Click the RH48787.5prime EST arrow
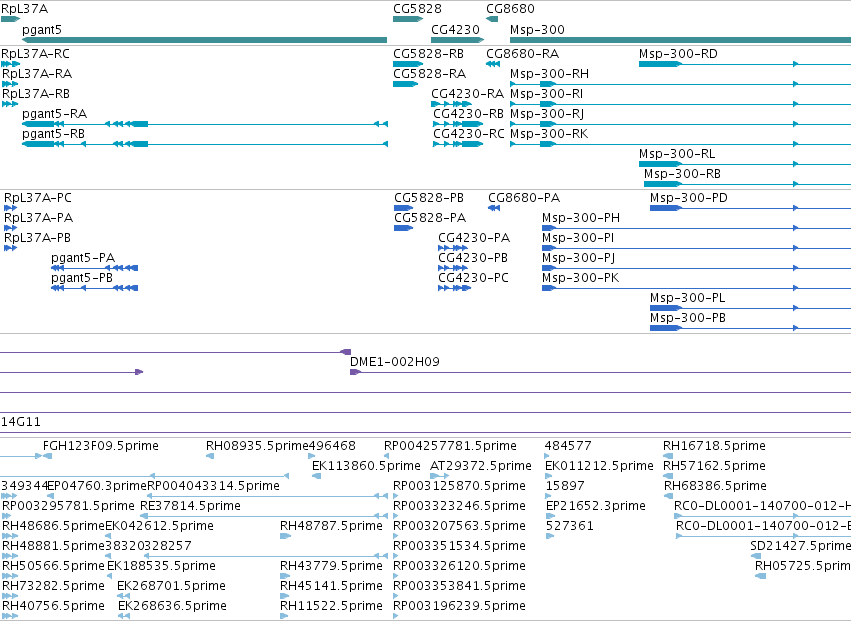 pyautogui.click(x=285, y=536)
